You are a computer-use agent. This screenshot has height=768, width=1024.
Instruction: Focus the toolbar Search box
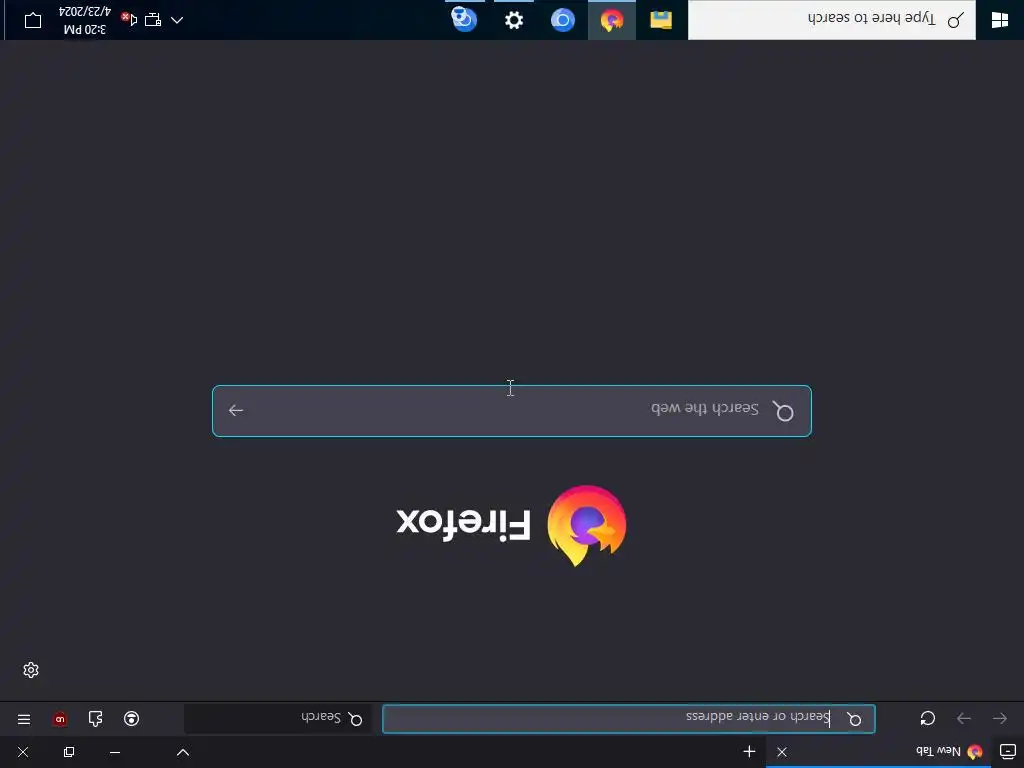pyautogui.click(x=278, y=719)
